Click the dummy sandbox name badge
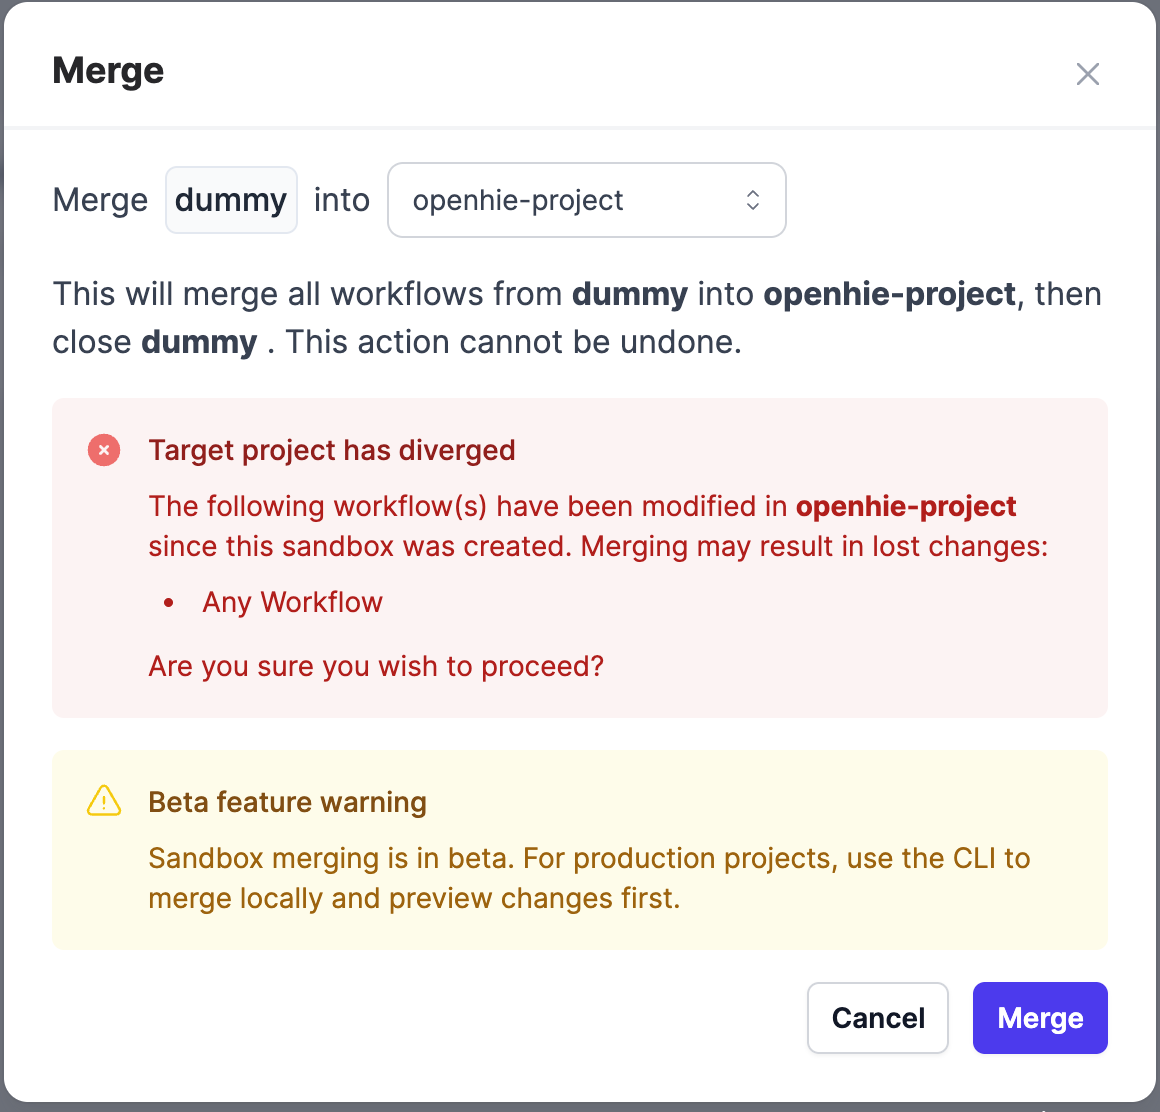The image size is (1160, 1112). click(231, 200)
